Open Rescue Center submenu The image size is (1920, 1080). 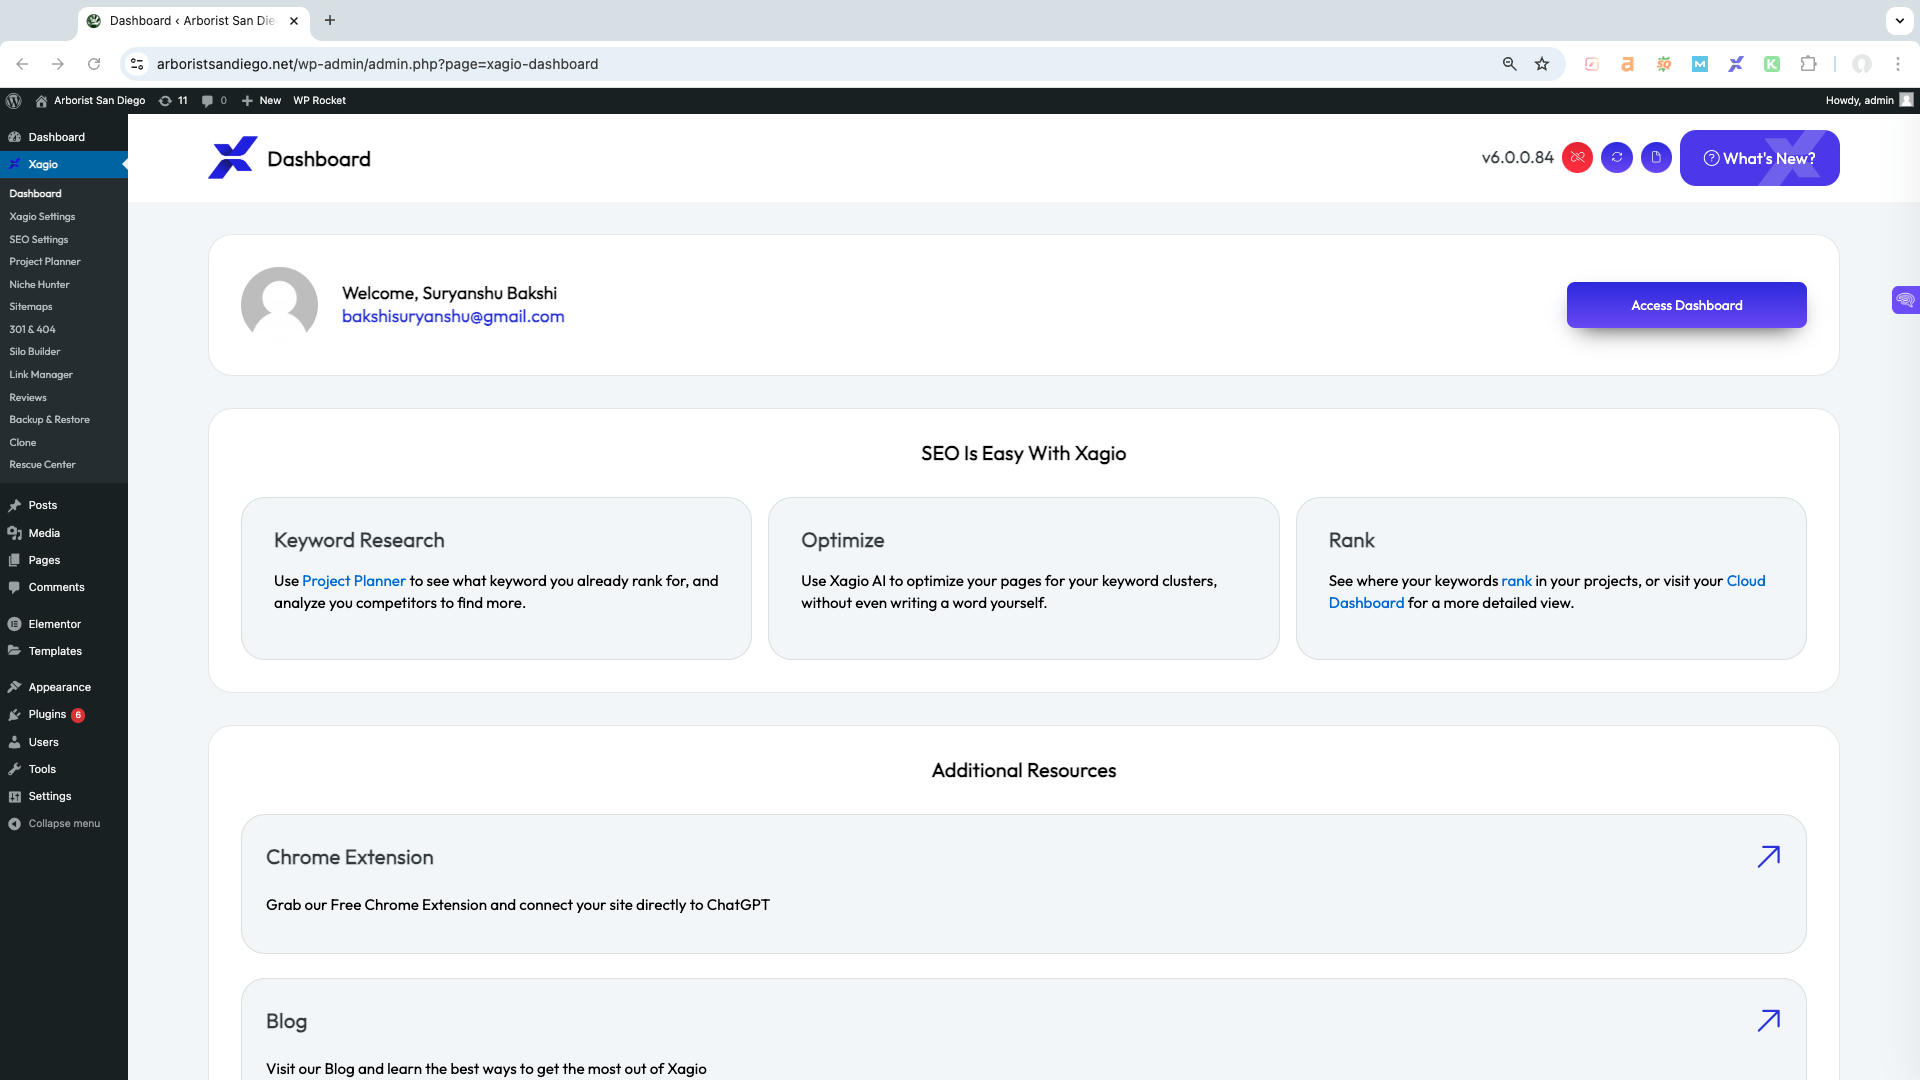[42, 464]
